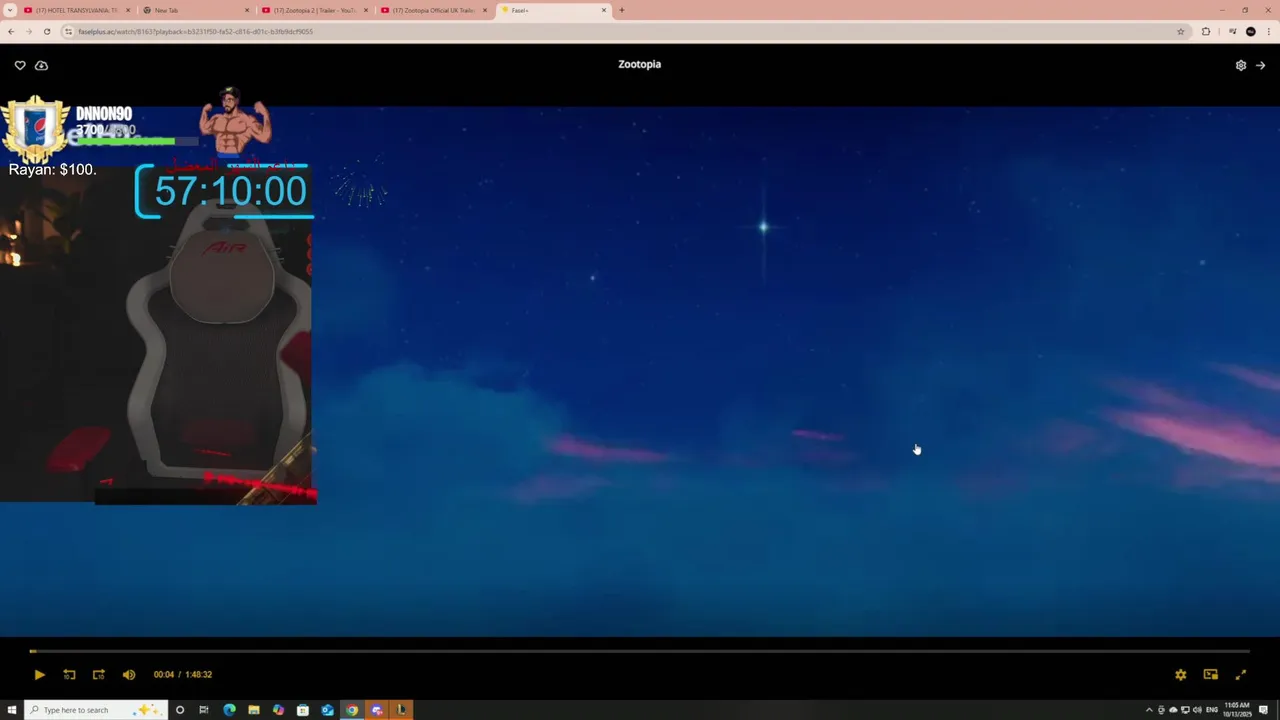1280x720 pixels.
Task: Mute the player volume
Action: [128, 675]
